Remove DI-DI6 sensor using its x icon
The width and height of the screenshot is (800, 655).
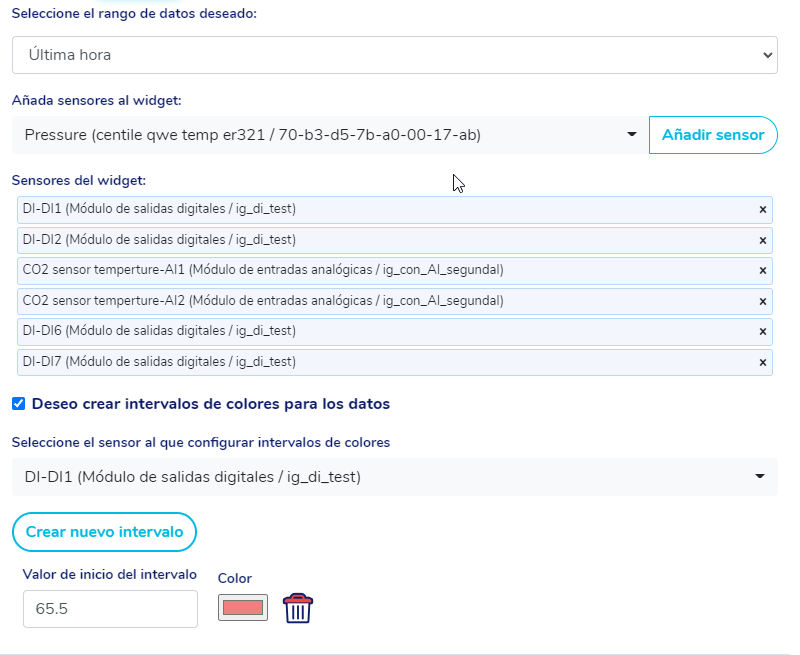point(762,331)
